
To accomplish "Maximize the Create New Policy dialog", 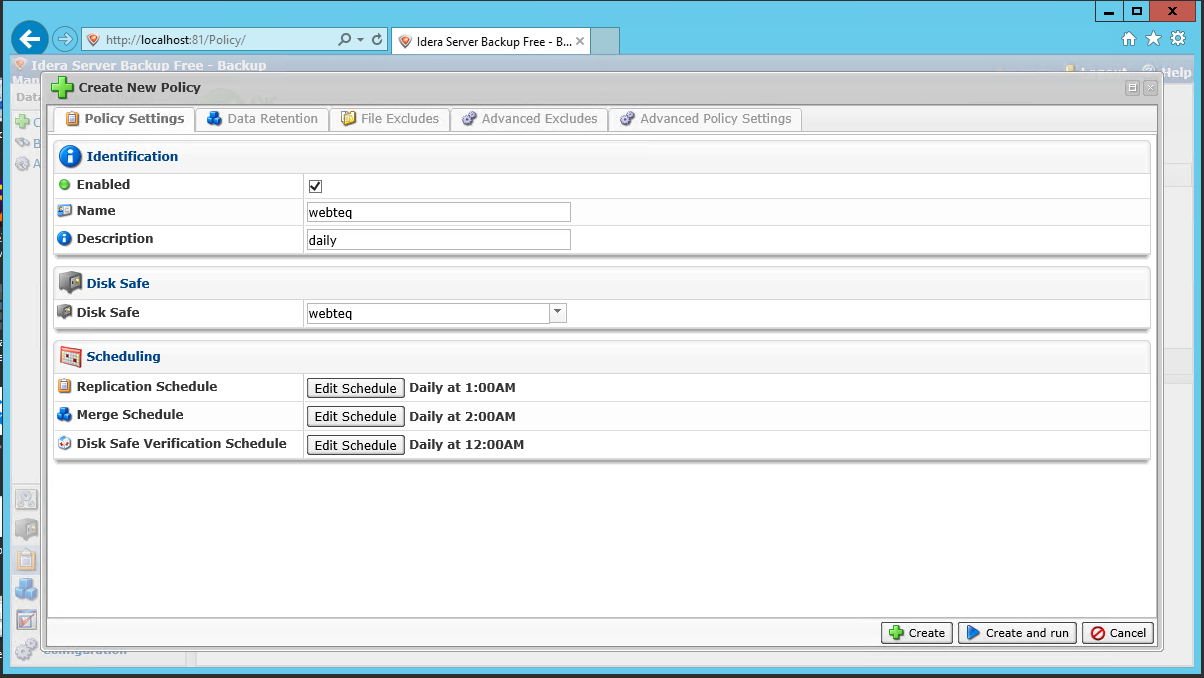I will pyautogui.click(x=1133, y=88).
